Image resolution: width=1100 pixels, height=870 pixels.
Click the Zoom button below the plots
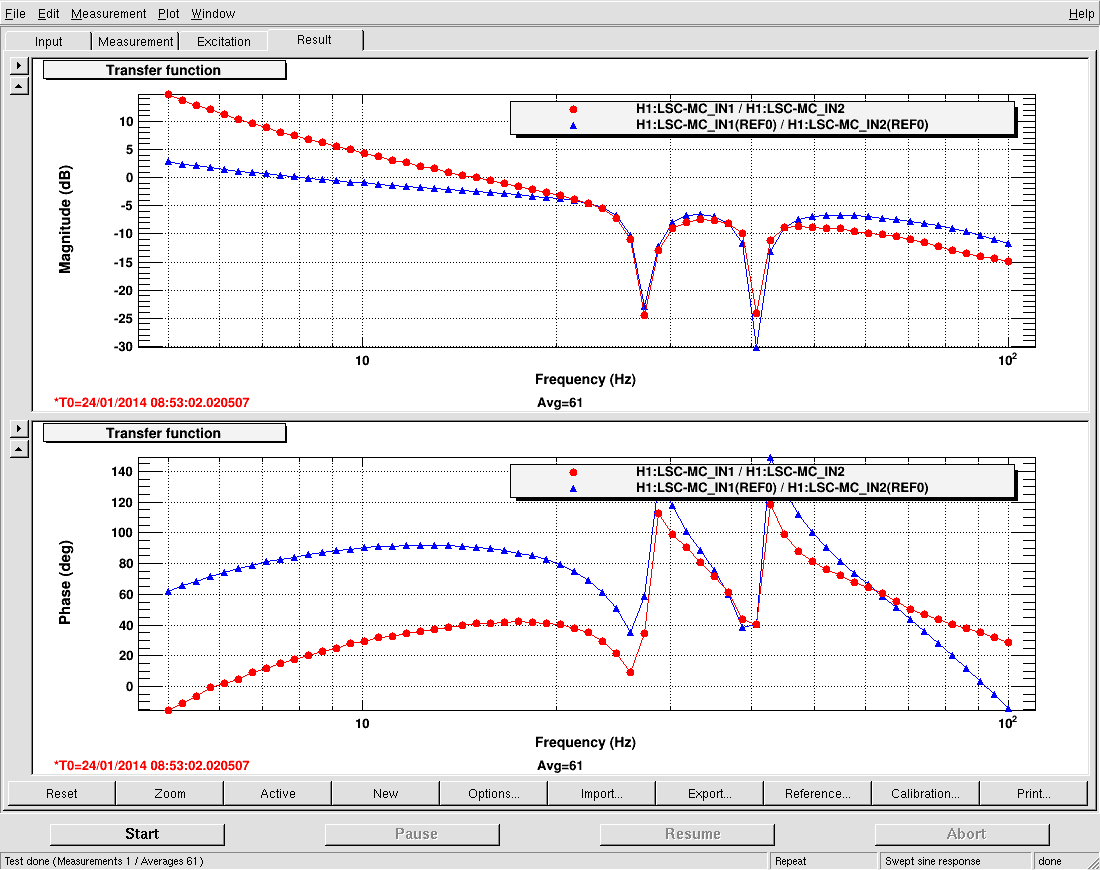[170, 793]
